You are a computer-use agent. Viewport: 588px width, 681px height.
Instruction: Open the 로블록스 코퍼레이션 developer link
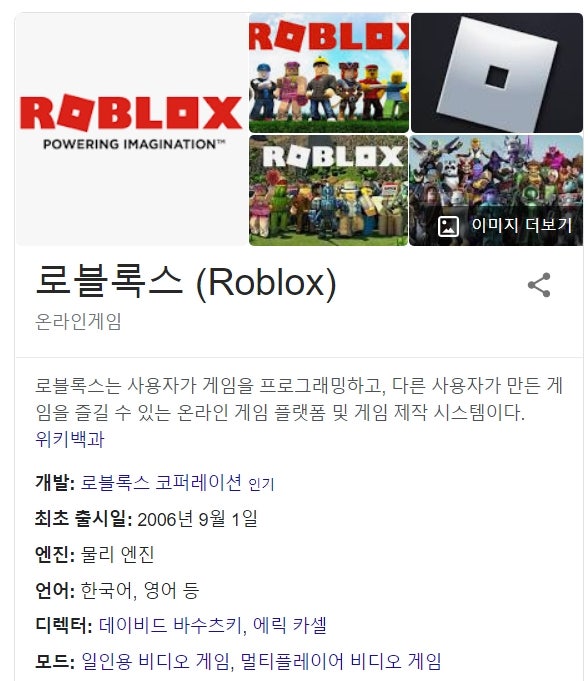[x=161, y=483]
